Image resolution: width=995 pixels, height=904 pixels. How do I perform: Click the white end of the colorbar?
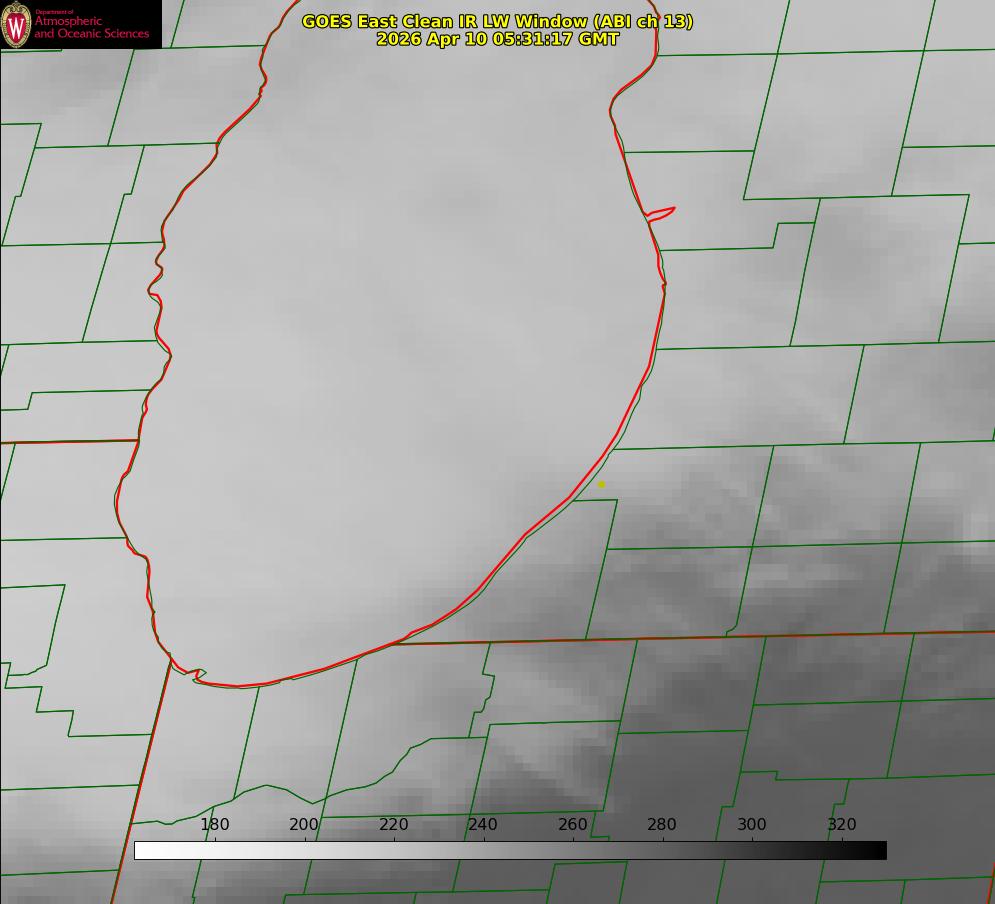[143, 851]
